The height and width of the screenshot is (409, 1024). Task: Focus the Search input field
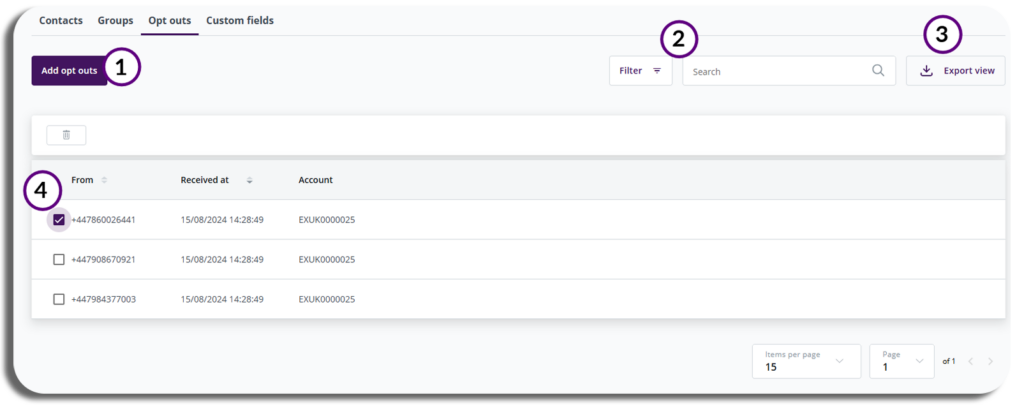[x=789, y=71]
